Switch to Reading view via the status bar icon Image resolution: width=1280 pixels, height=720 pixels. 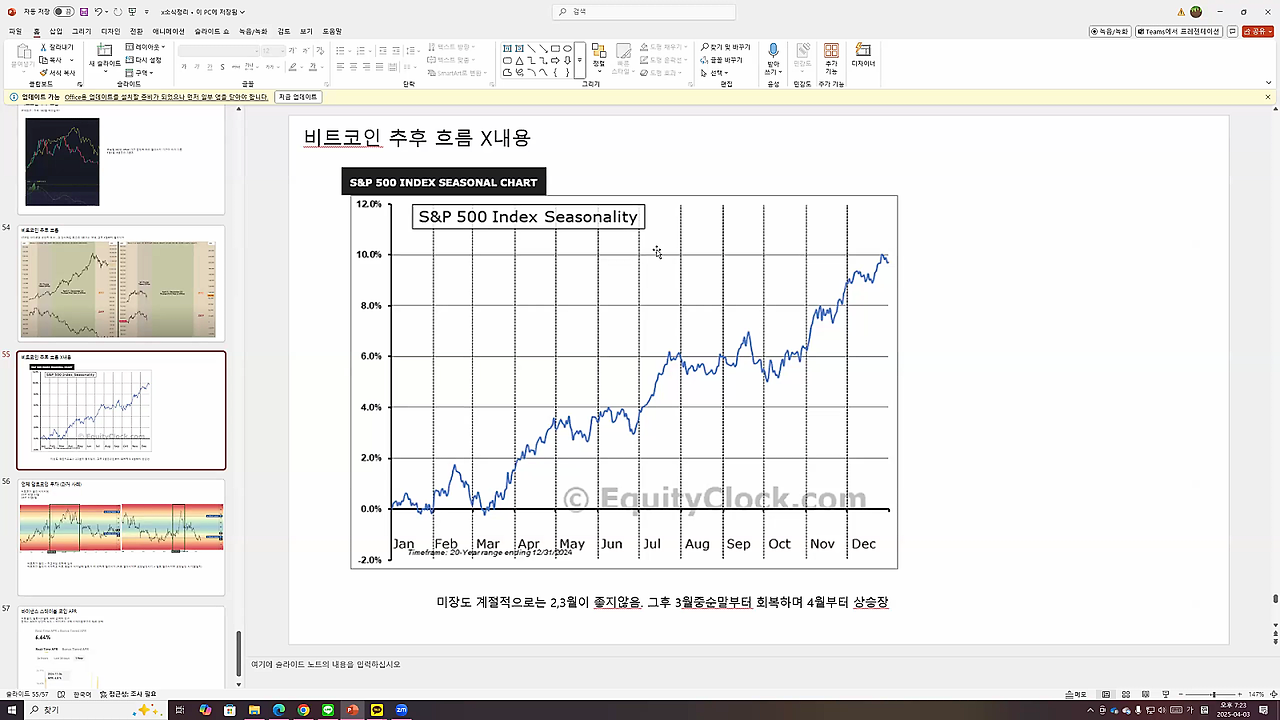1146,694
